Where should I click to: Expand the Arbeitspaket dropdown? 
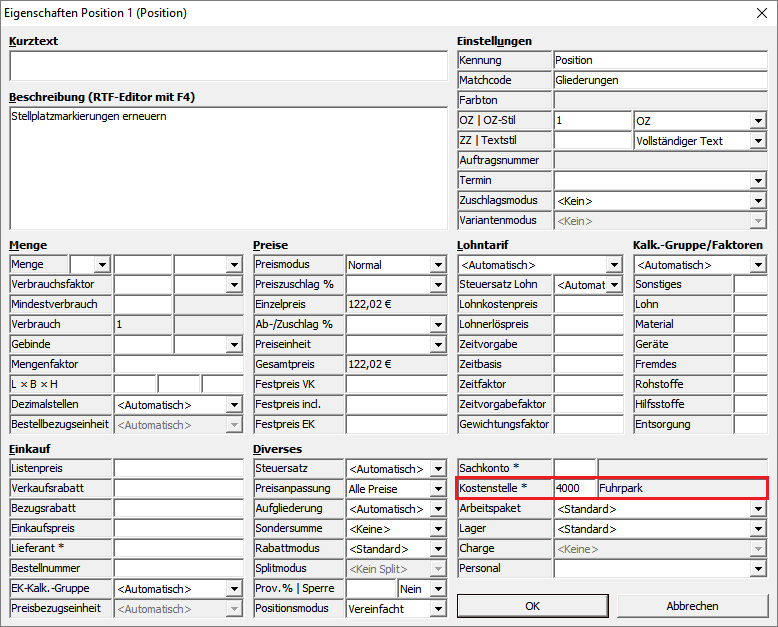tap(758, 509)
